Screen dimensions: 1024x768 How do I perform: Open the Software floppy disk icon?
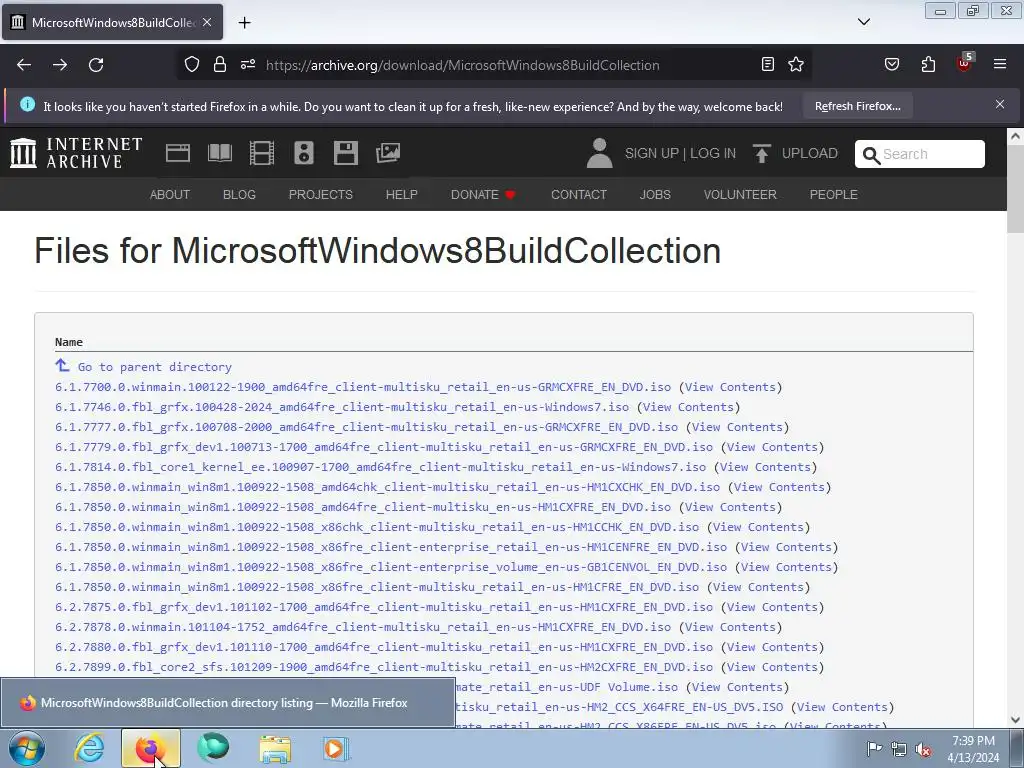pyautogui.click(x=345, y=153)
